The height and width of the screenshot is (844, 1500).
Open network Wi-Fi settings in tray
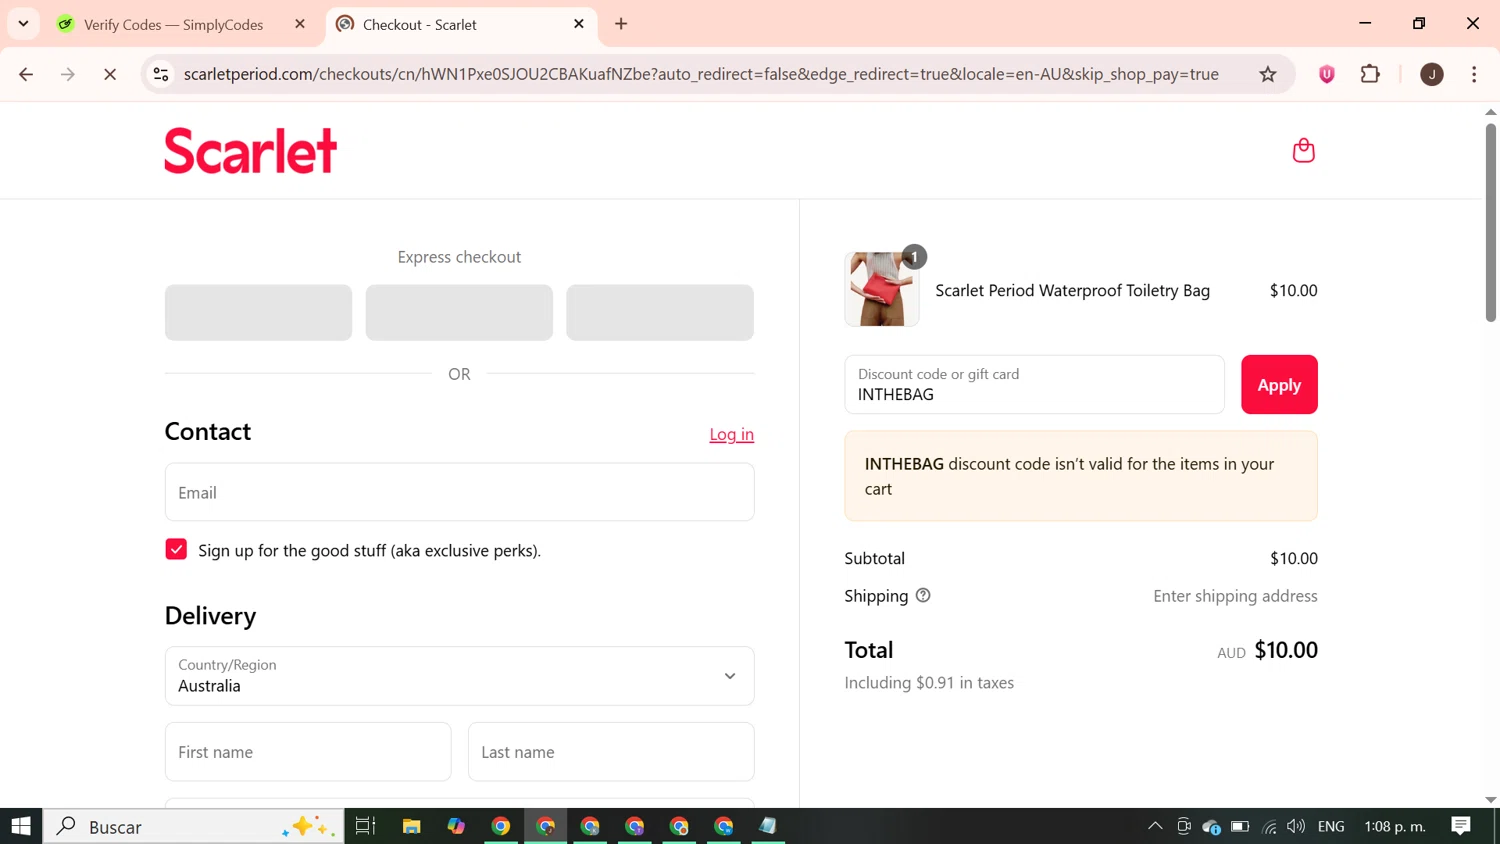1269,826
